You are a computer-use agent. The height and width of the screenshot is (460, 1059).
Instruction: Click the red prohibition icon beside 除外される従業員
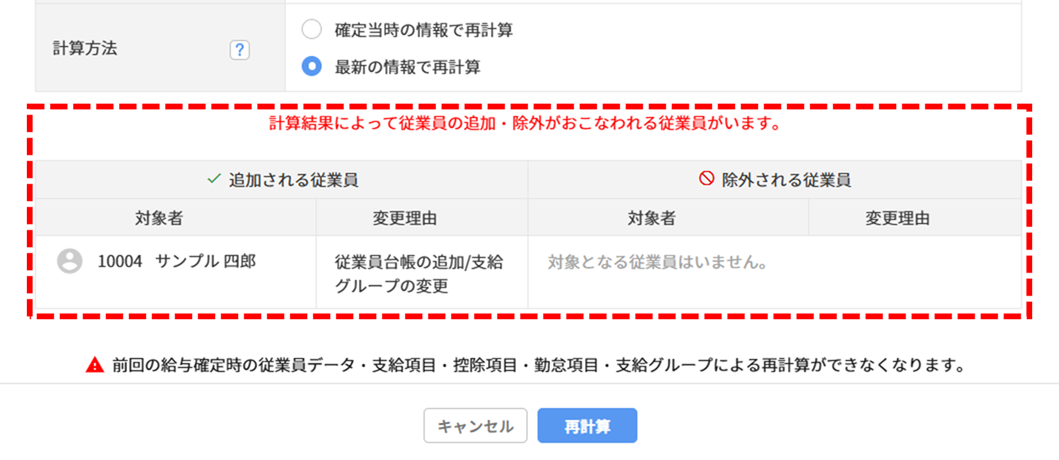pos(706,180)
